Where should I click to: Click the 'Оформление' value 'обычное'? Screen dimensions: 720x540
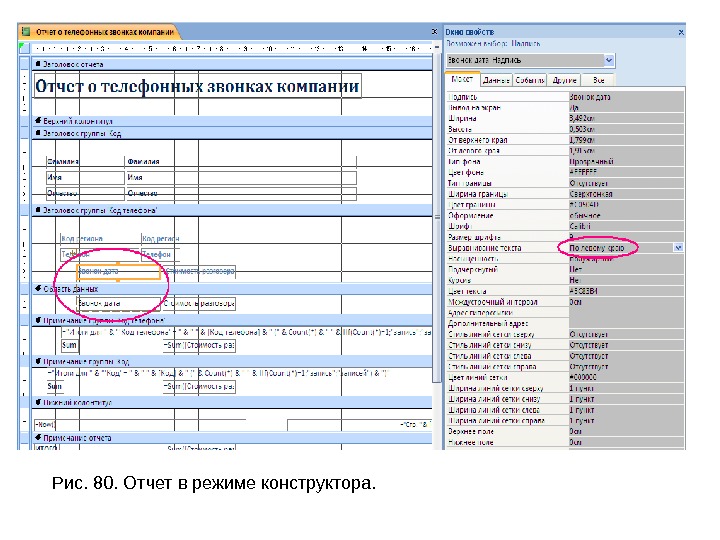(x=626, y=216)
